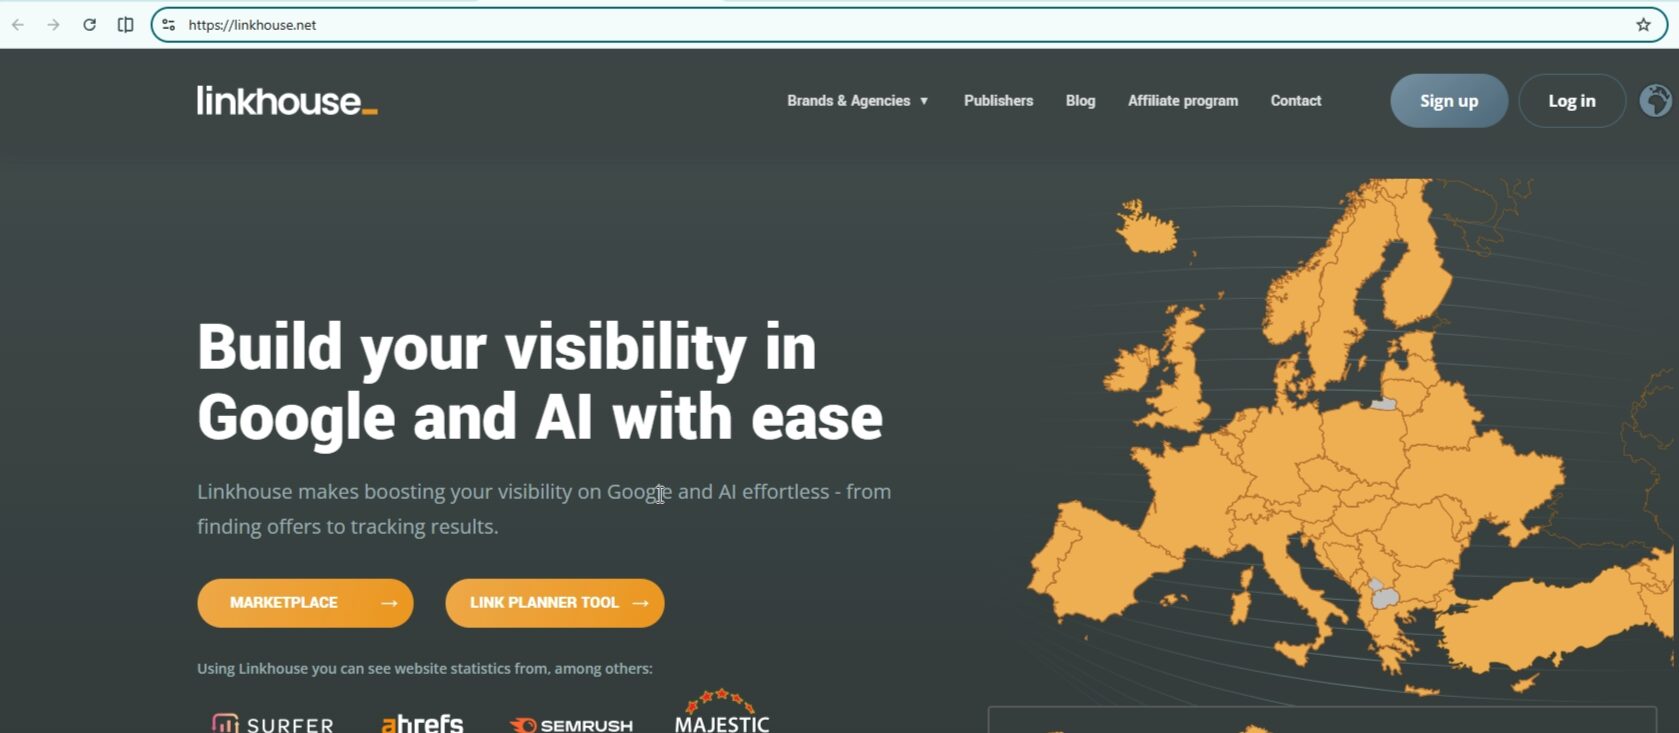Click the paragraph 'Linkhouse makes boosting your visibility'

click(x=544, y=509)
